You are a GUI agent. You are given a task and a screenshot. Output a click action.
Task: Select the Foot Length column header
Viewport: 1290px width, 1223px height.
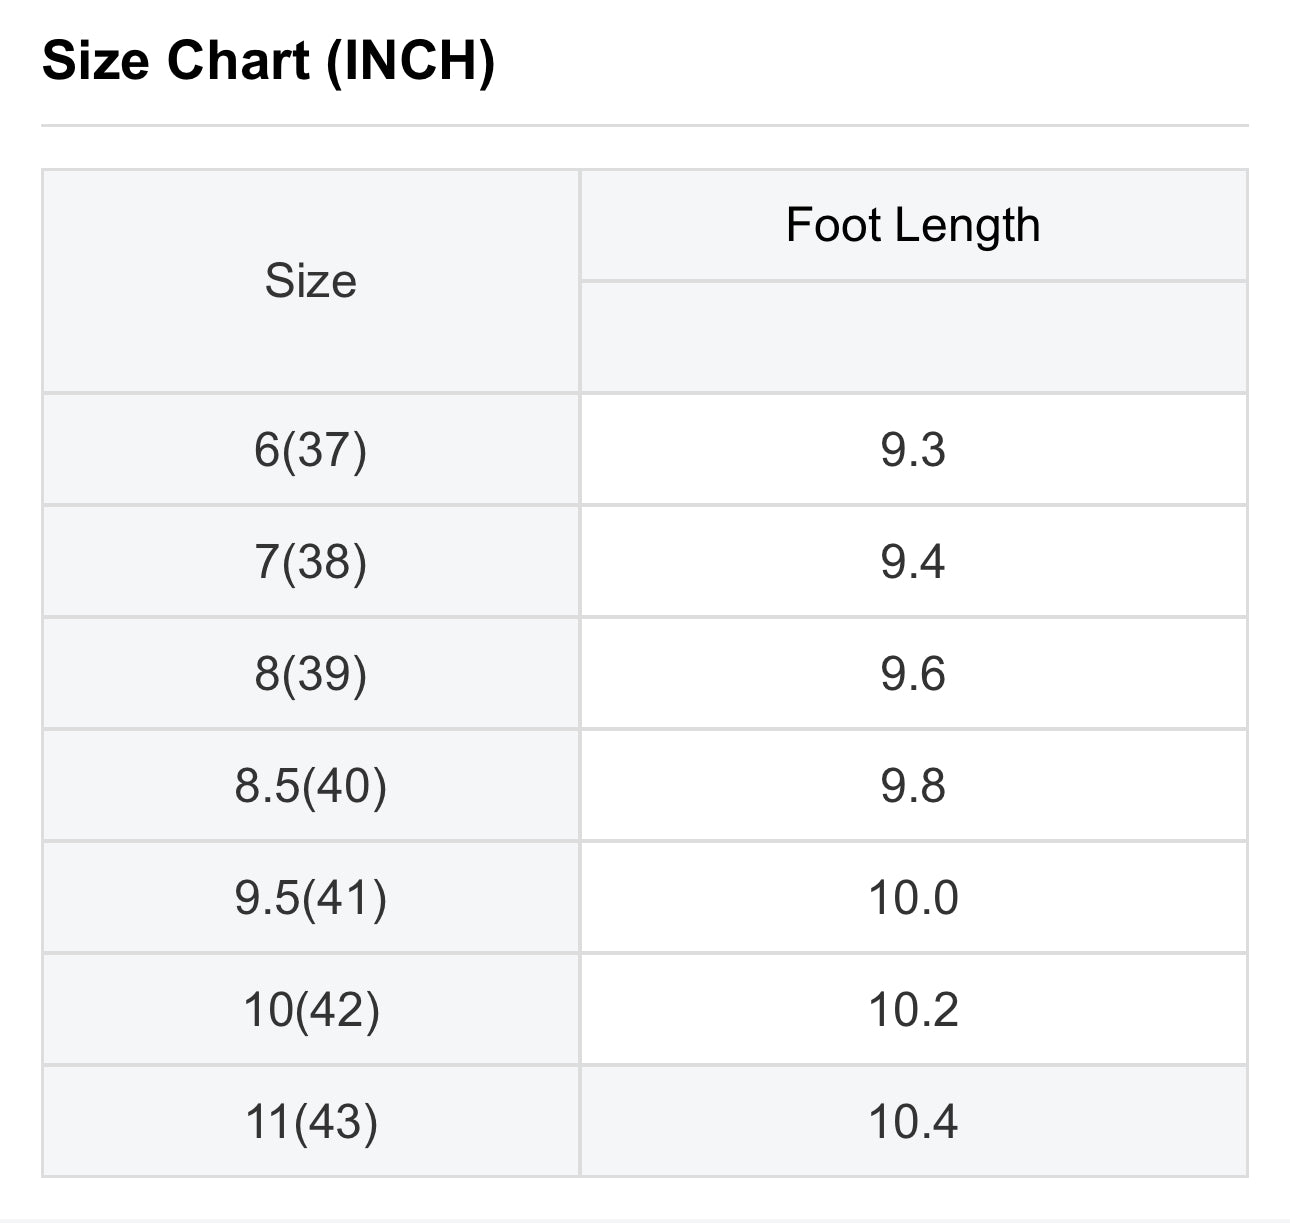tap(913, 225)
